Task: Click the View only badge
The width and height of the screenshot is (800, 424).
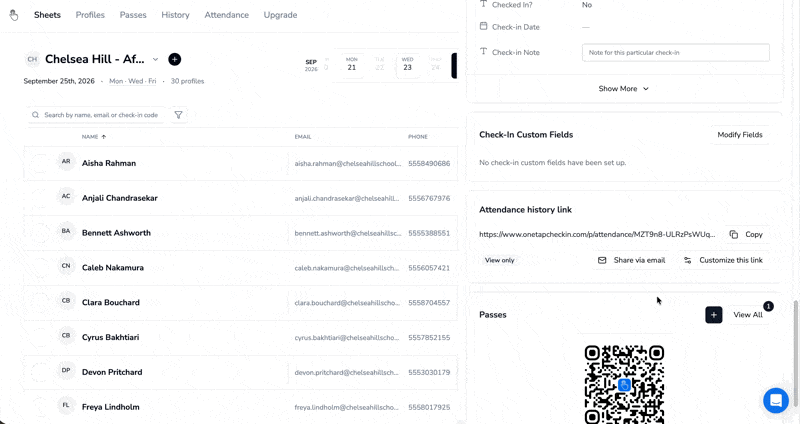Action: point(499,260)
